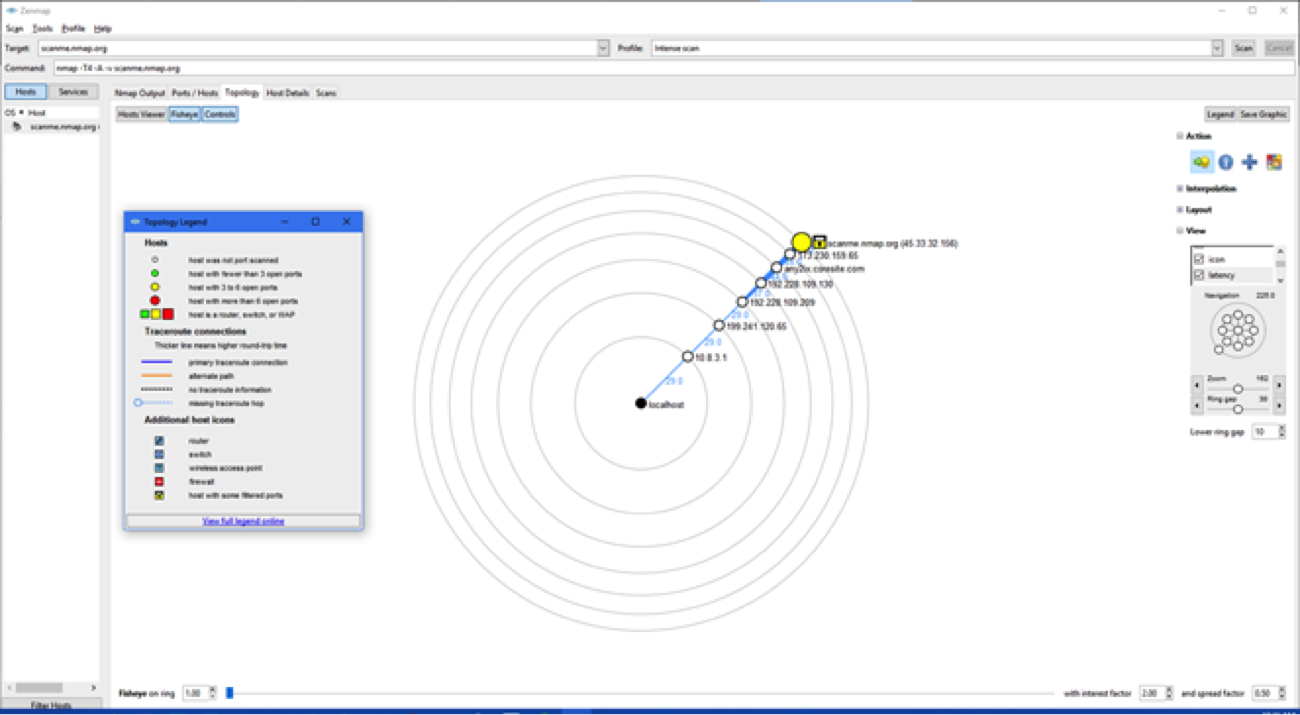Click zoom decrease arrow left of Zoom slider
1300x715 pixels.
tap(1195, 384)
